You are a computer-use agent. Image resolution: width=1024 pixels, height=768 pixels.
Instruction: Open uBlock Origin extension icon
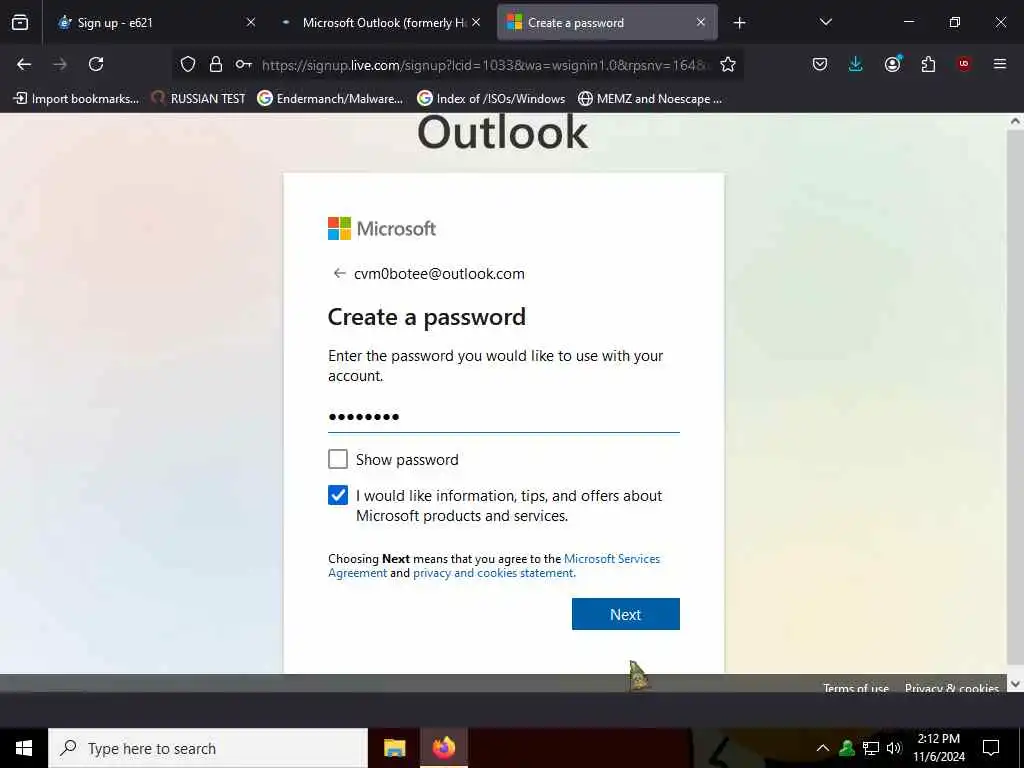[x=964, y=64]
